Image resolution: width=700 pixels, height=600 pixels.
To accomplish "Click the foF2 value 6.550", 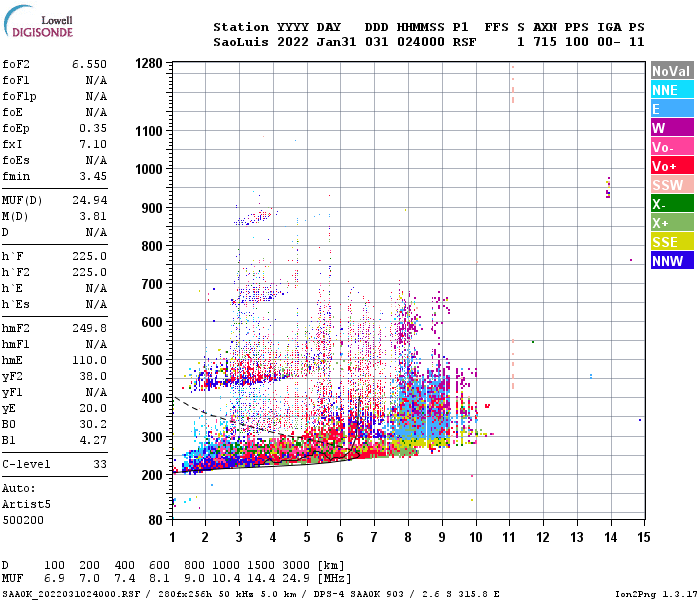I will pos(90,64).
